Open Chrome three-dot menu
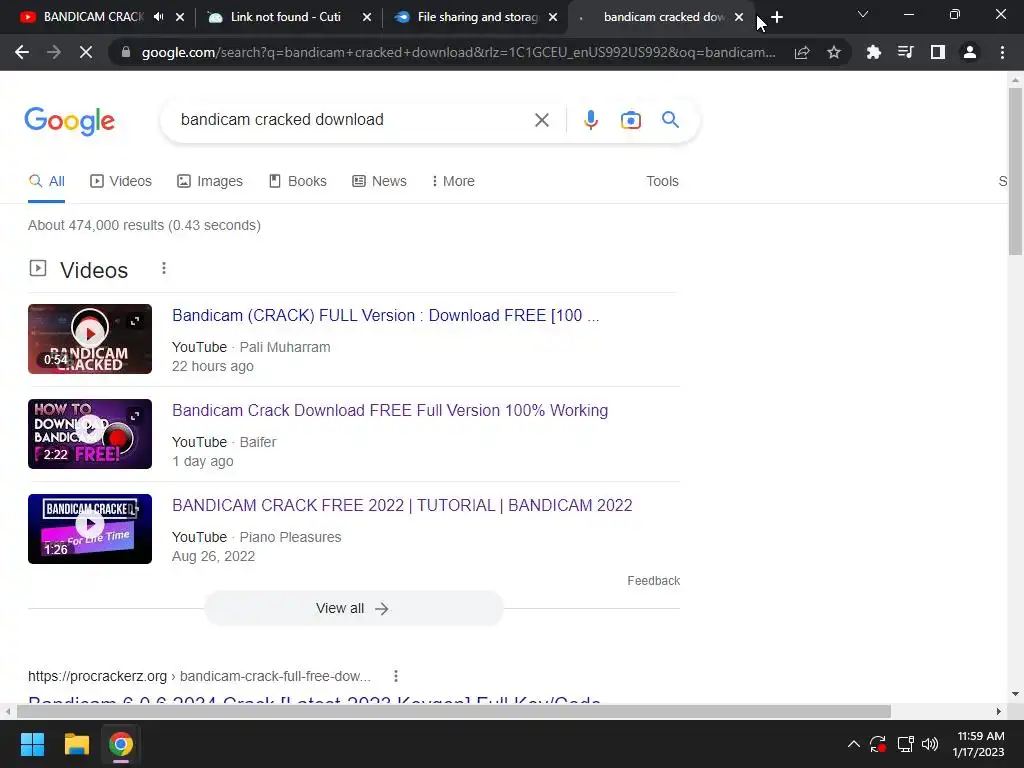The image size is (1024, 768). tap(1002, 52)
